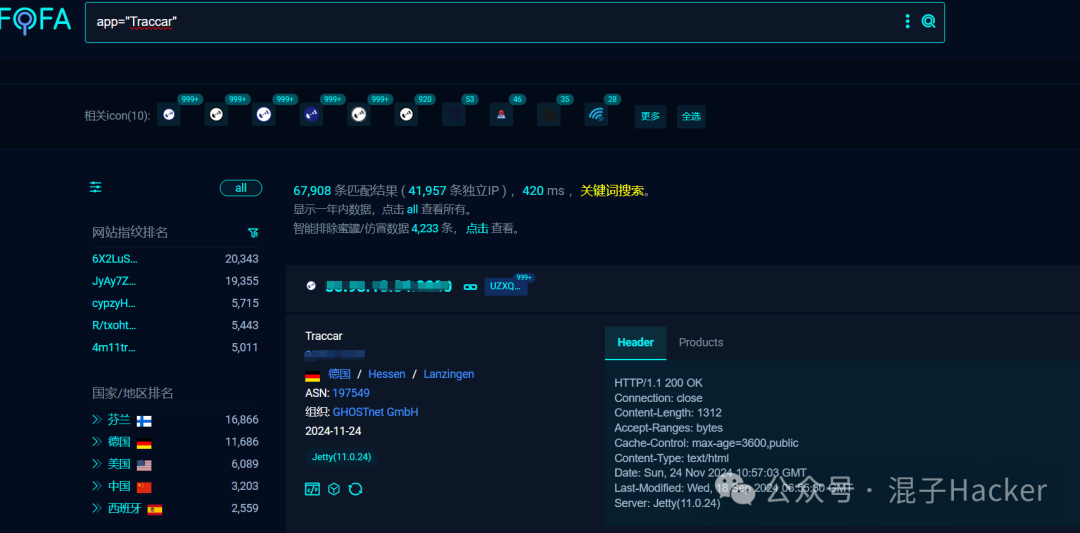This screenshot has height=533, width=1080.
Task: Expand the 芬兰 country row chevron
Action: (x=96, y=420)
